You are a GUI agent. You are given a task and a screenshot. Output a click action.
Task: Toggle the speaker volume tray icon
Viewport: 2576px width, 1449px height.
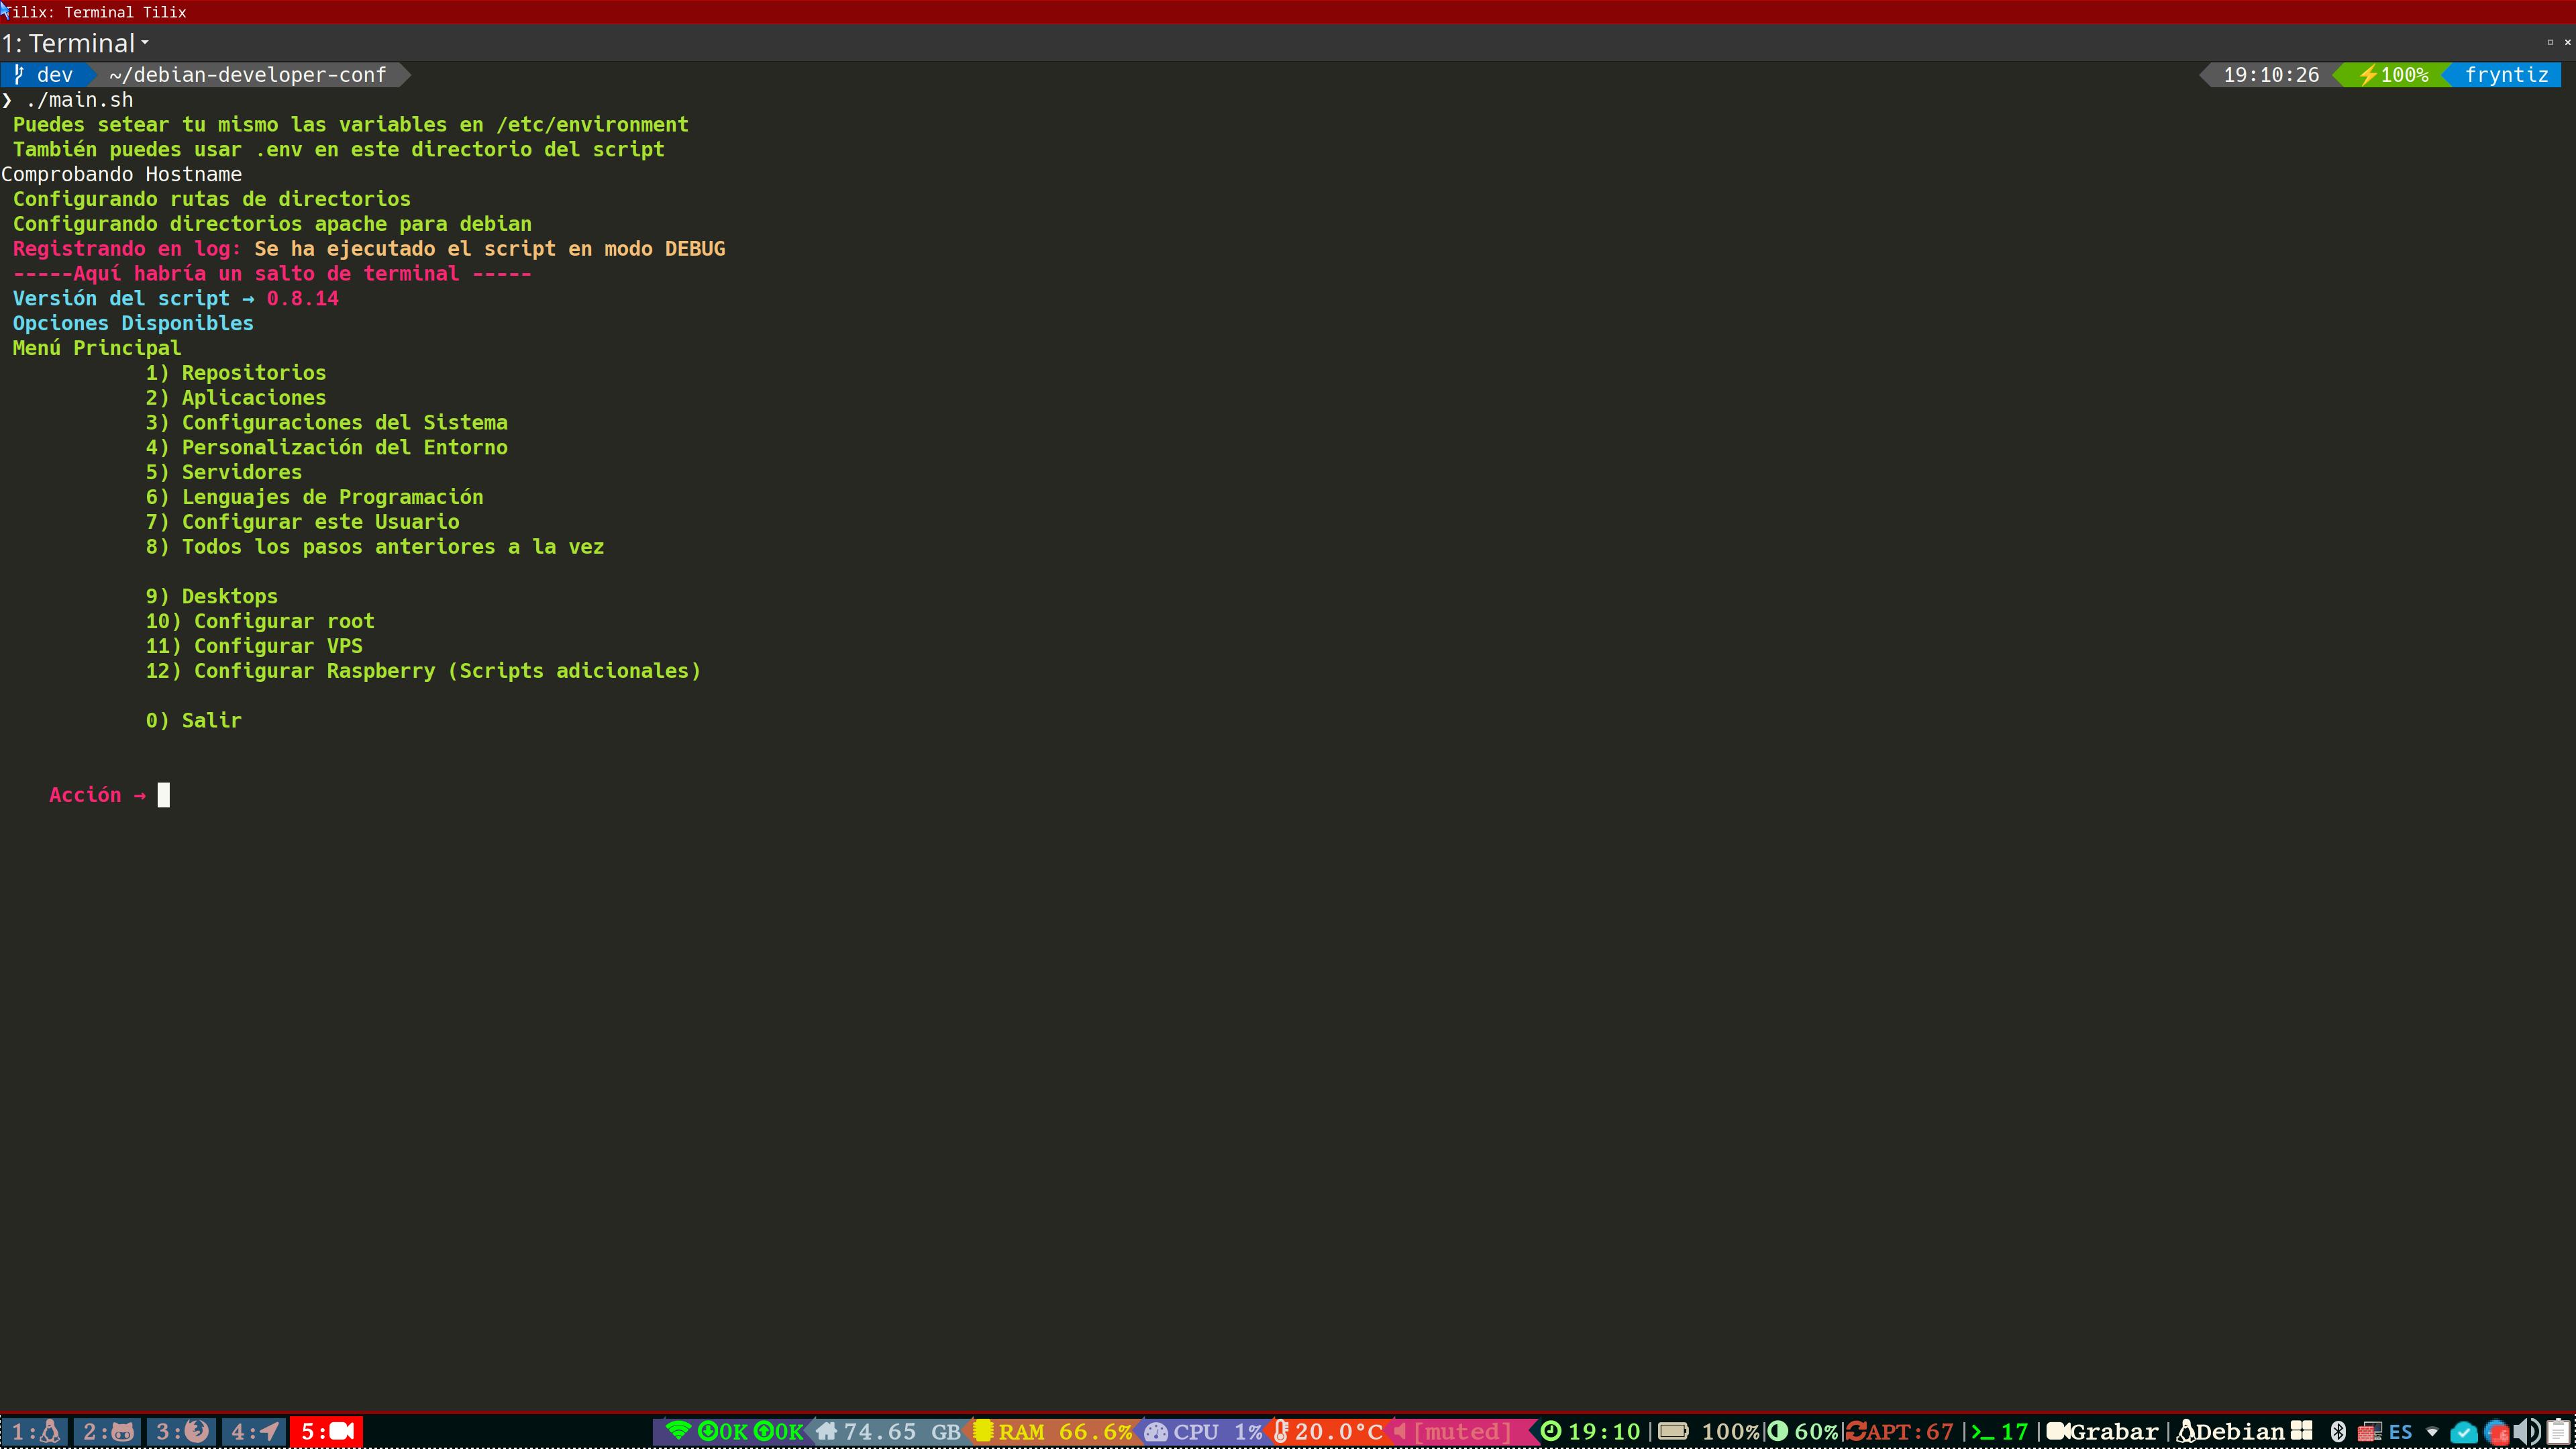click(x=2527, y=1432)
